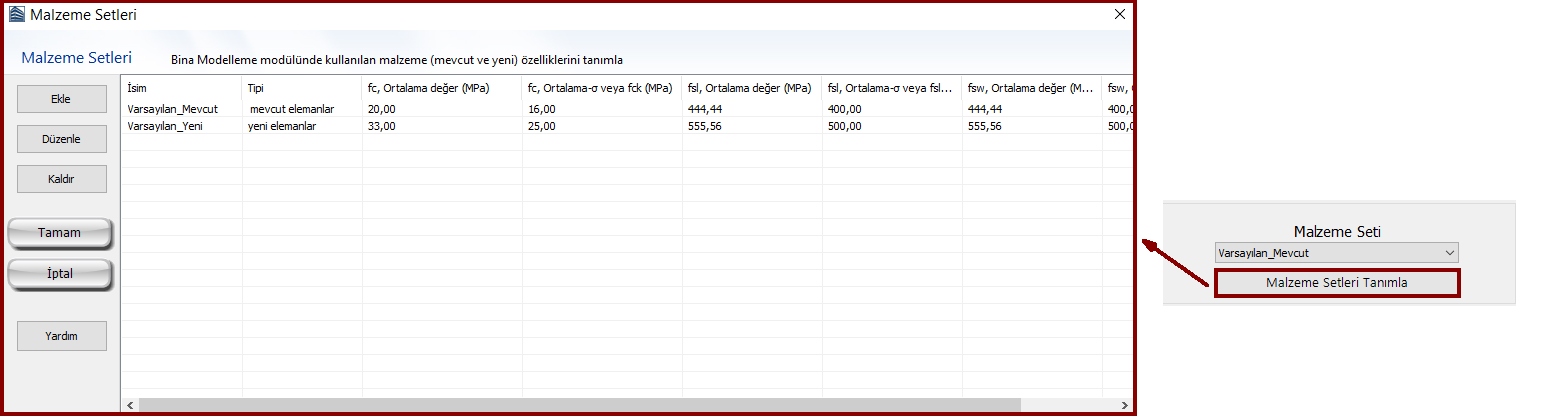Click Kaldır to remove a set

[x=62, y=179]
